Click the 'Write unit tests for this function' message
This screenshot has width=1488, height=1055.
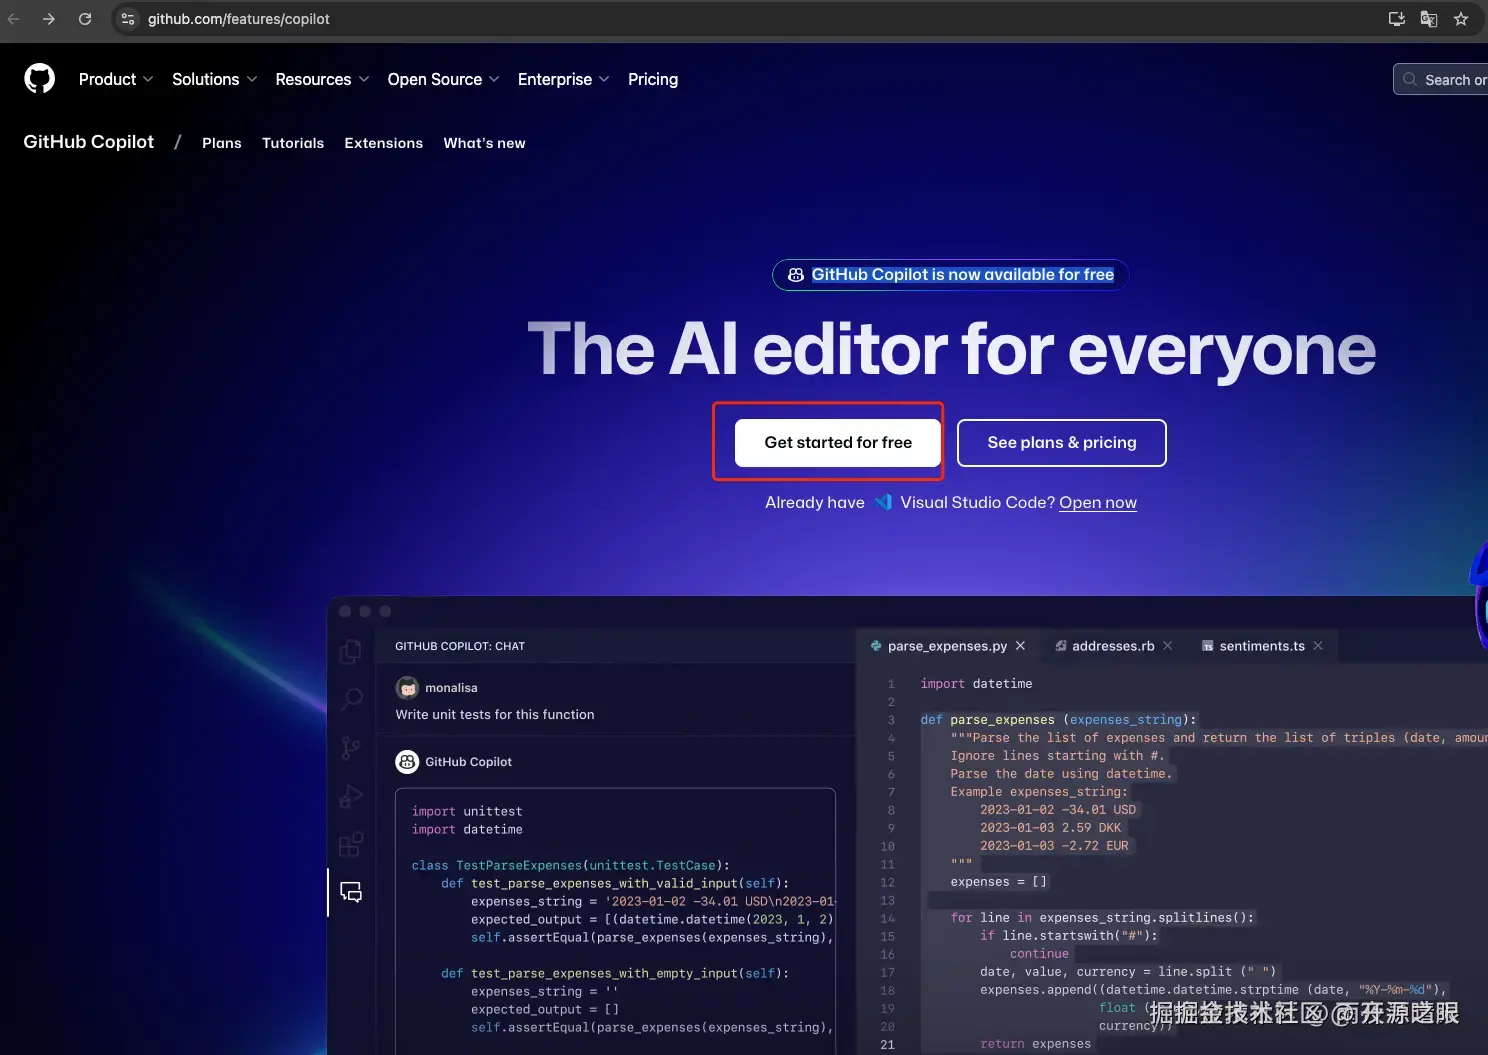495,714
